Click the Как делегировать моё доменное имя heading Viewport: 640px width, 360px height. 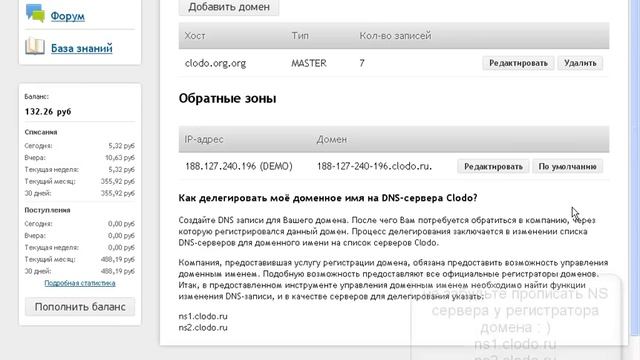328,198
